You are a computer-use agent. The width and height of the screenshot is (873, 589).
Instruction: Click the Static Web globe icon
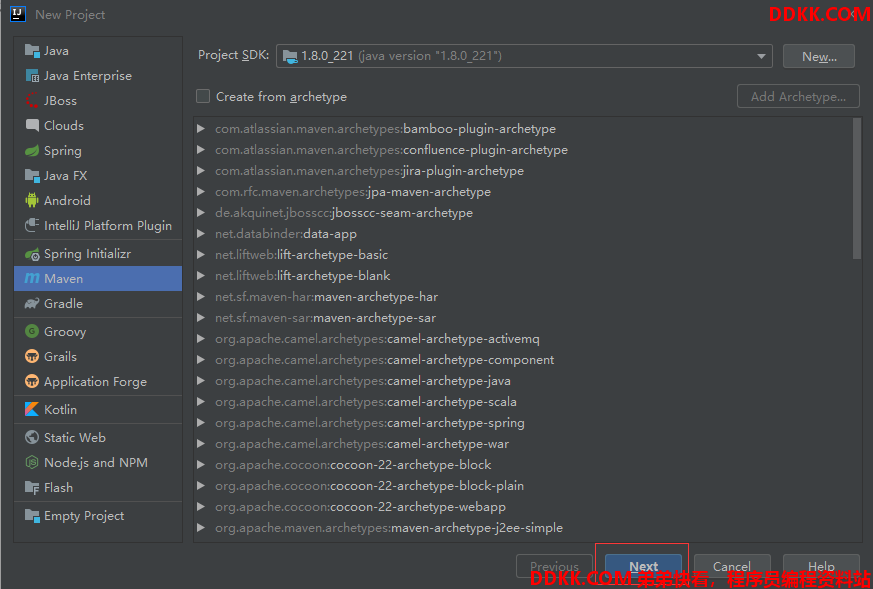pos(32,437)
